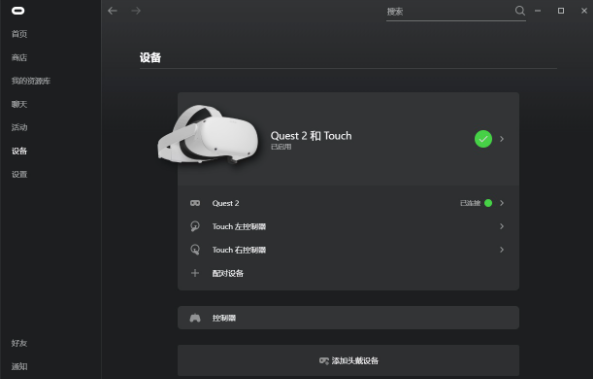Open 通知 in the sidebar
Image resolution: width=593 pixels, height=379 pixels.
point(19,367)
